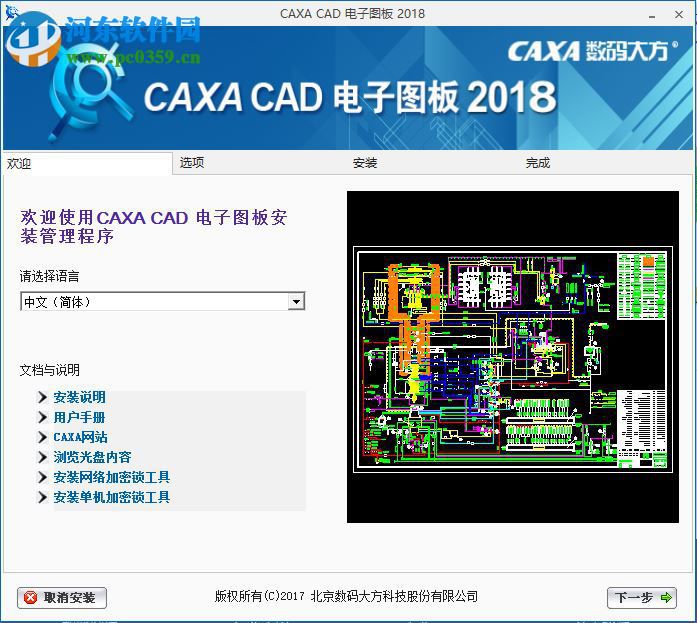The image size is (697, 623).
Task: Click the 取消安装 button
Action: click(62, 598)
